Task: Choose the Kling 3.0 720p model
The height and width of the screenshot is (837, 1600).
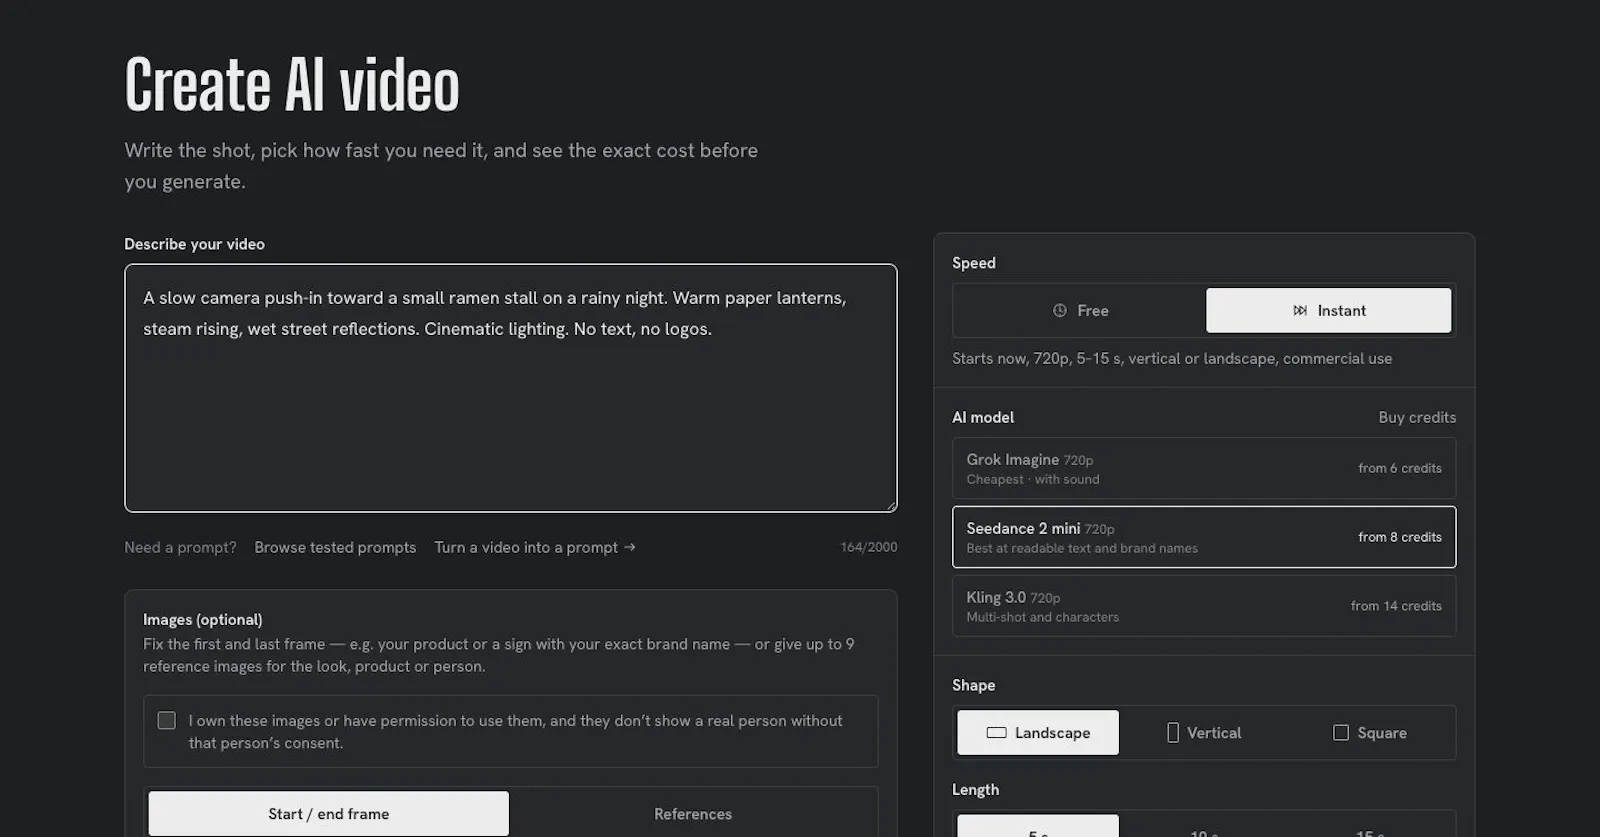Action: (x=1204, y=606)
